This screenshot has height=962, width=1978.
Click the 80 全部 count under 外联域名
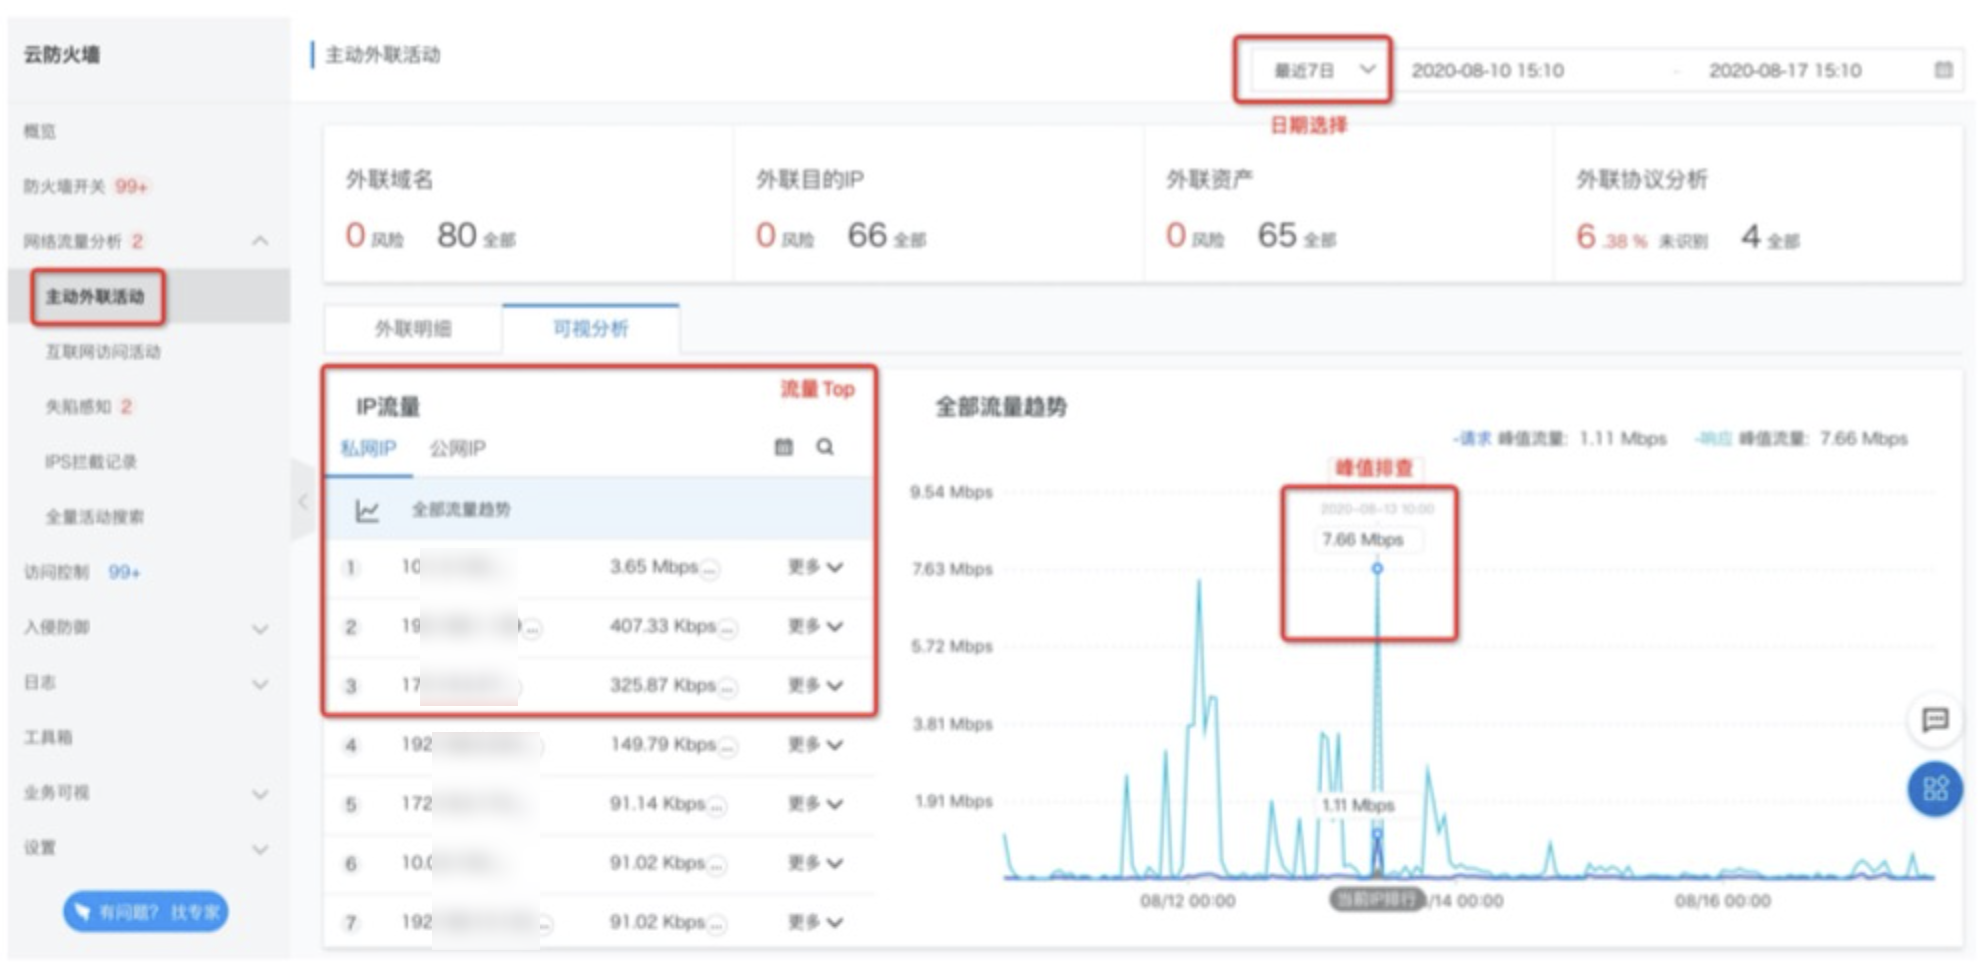tap(476, 236)
